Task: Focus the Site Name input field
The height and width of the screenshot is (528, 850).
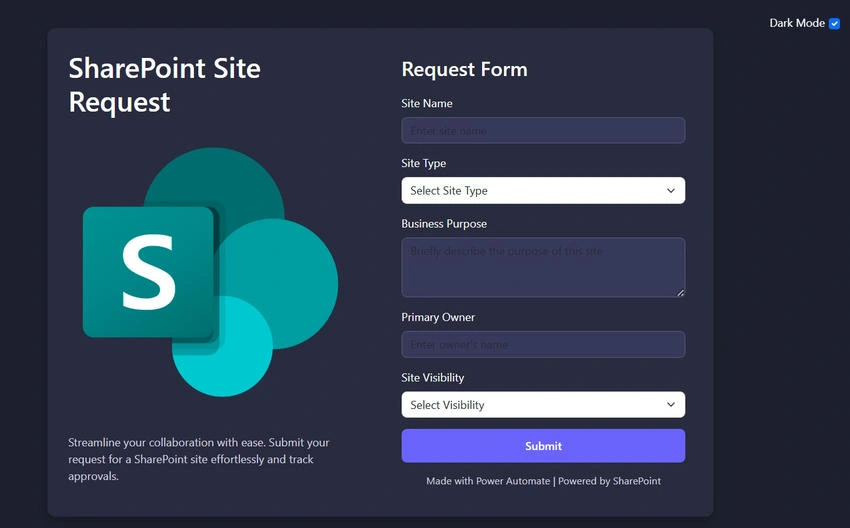Action: (x=543, y=131)
